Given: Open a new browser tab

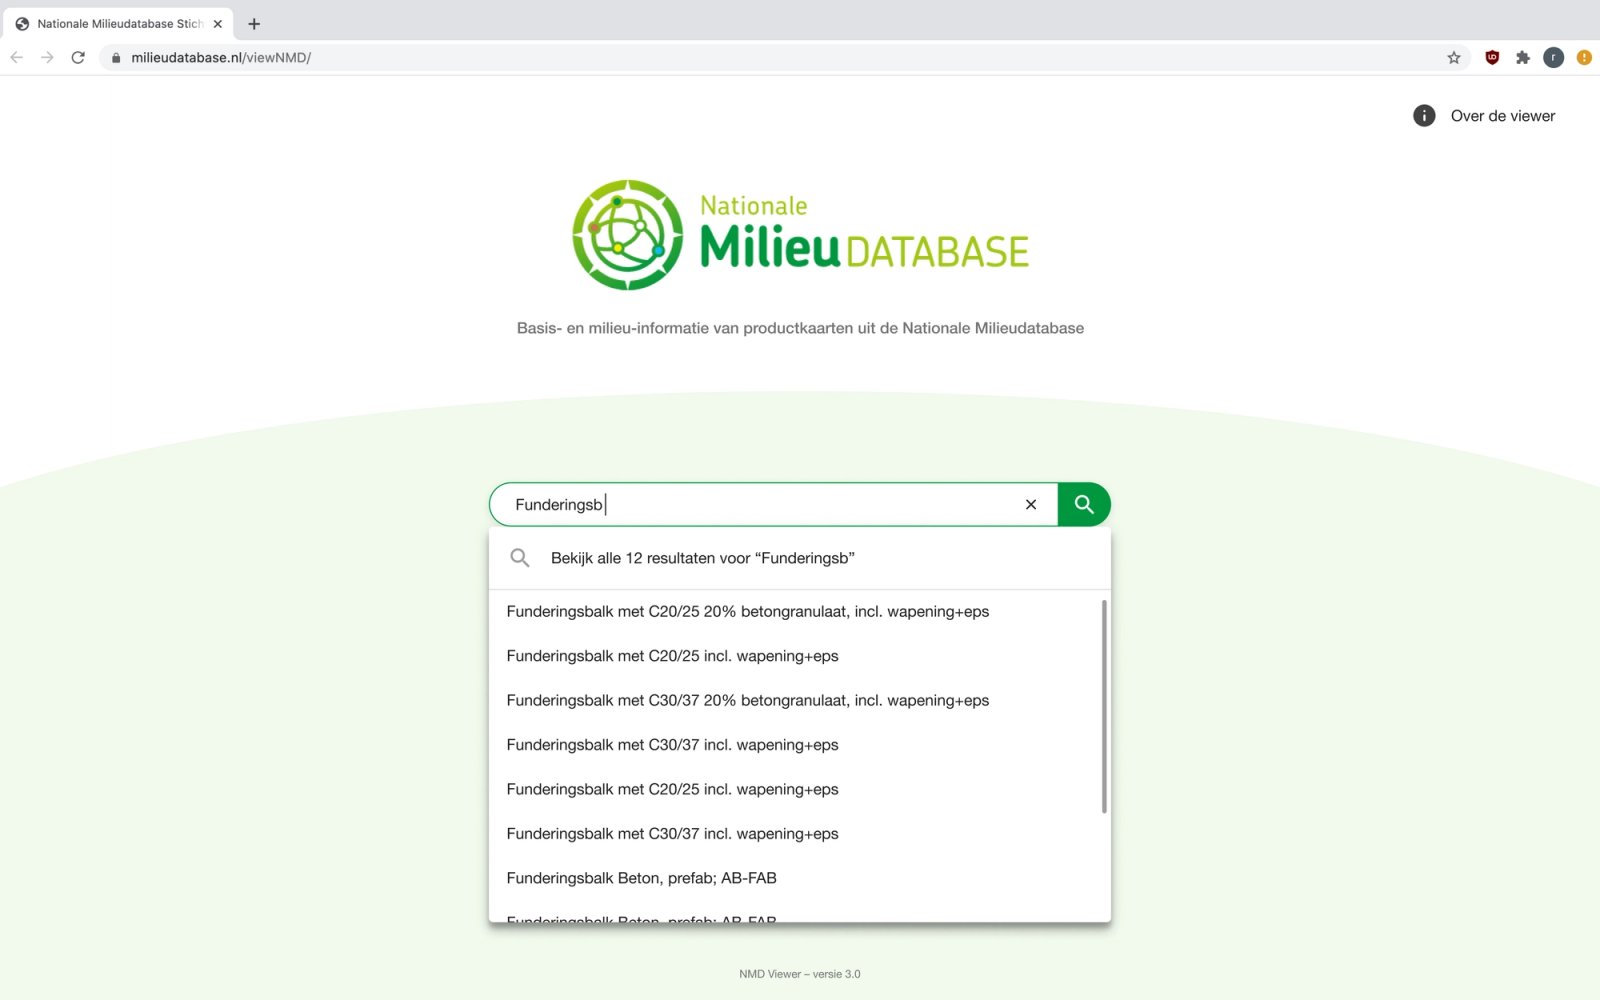Looking at the screenshot, I should (254, 23).
